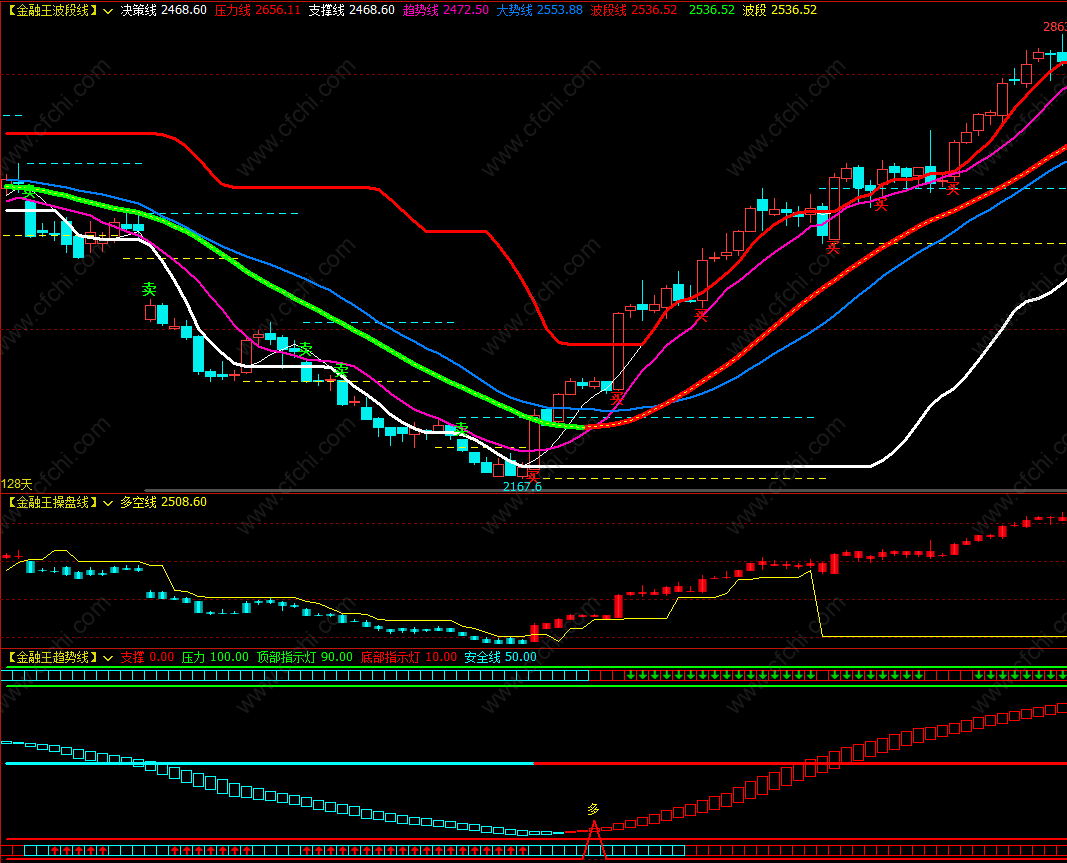This screenshot has width=1067, height=863.
Task: Click the yellow 波段 2536.52 readout
Action: pyautogui.click(x=780, y=10)
